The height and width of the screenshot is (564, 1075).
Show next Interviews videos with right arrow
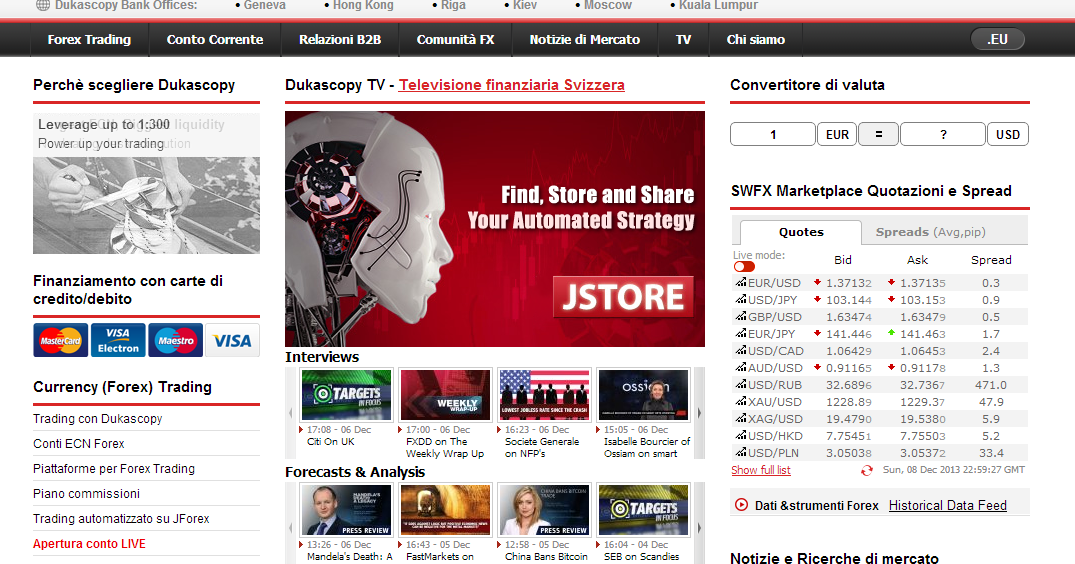[699, 413]
